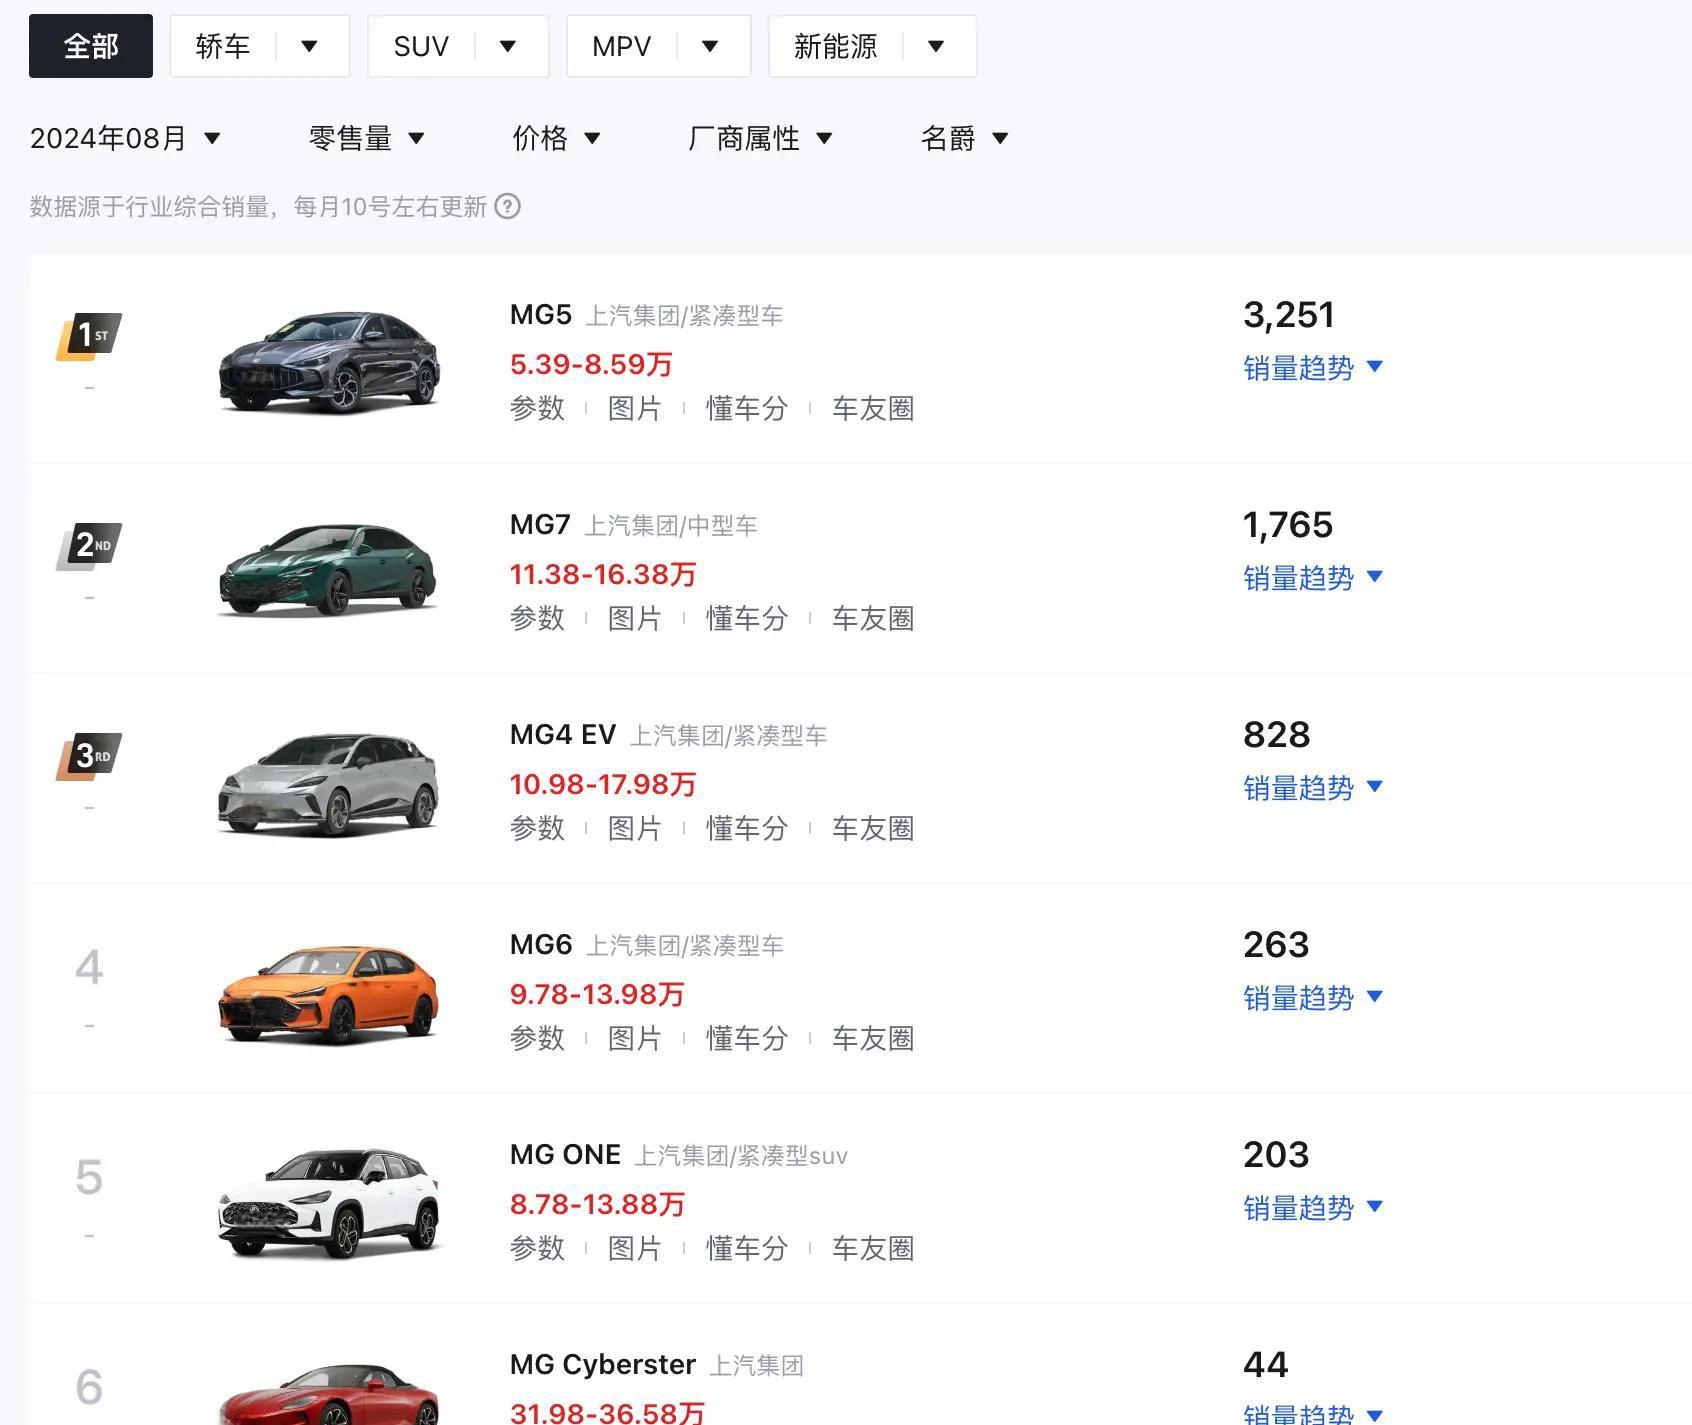The height and width of the screenshot is (1425, 1692).
Task: Open 车友圈 for MG6
Action: [x=873, y=1038]
